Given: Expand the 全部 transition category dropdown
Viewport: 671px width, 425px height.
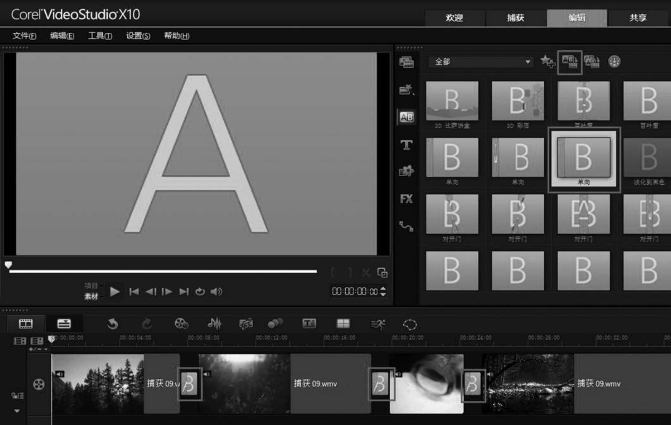Looking at the screenshot, I should pos(528,62).
